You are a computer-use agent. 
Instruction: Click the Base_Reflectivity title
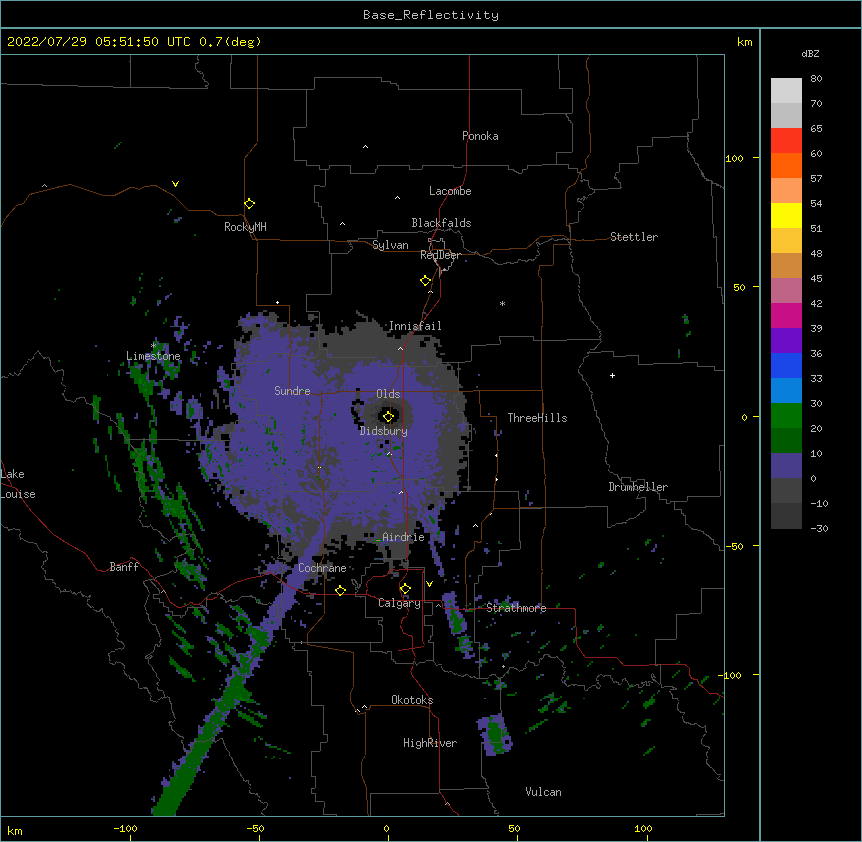tap(431, 15)
